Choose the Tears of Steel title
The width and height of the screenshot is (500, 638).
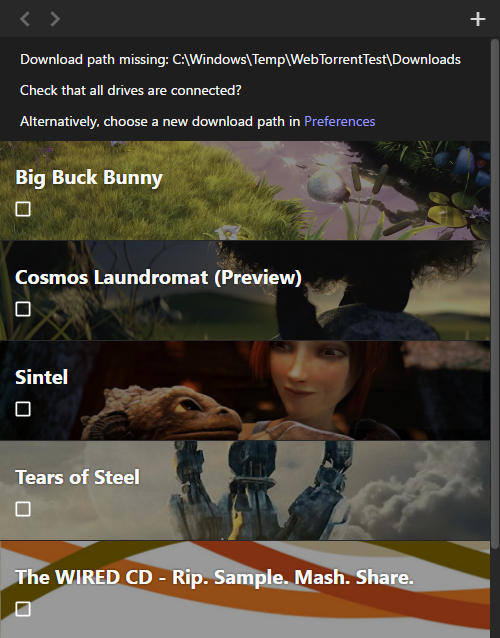77,477
